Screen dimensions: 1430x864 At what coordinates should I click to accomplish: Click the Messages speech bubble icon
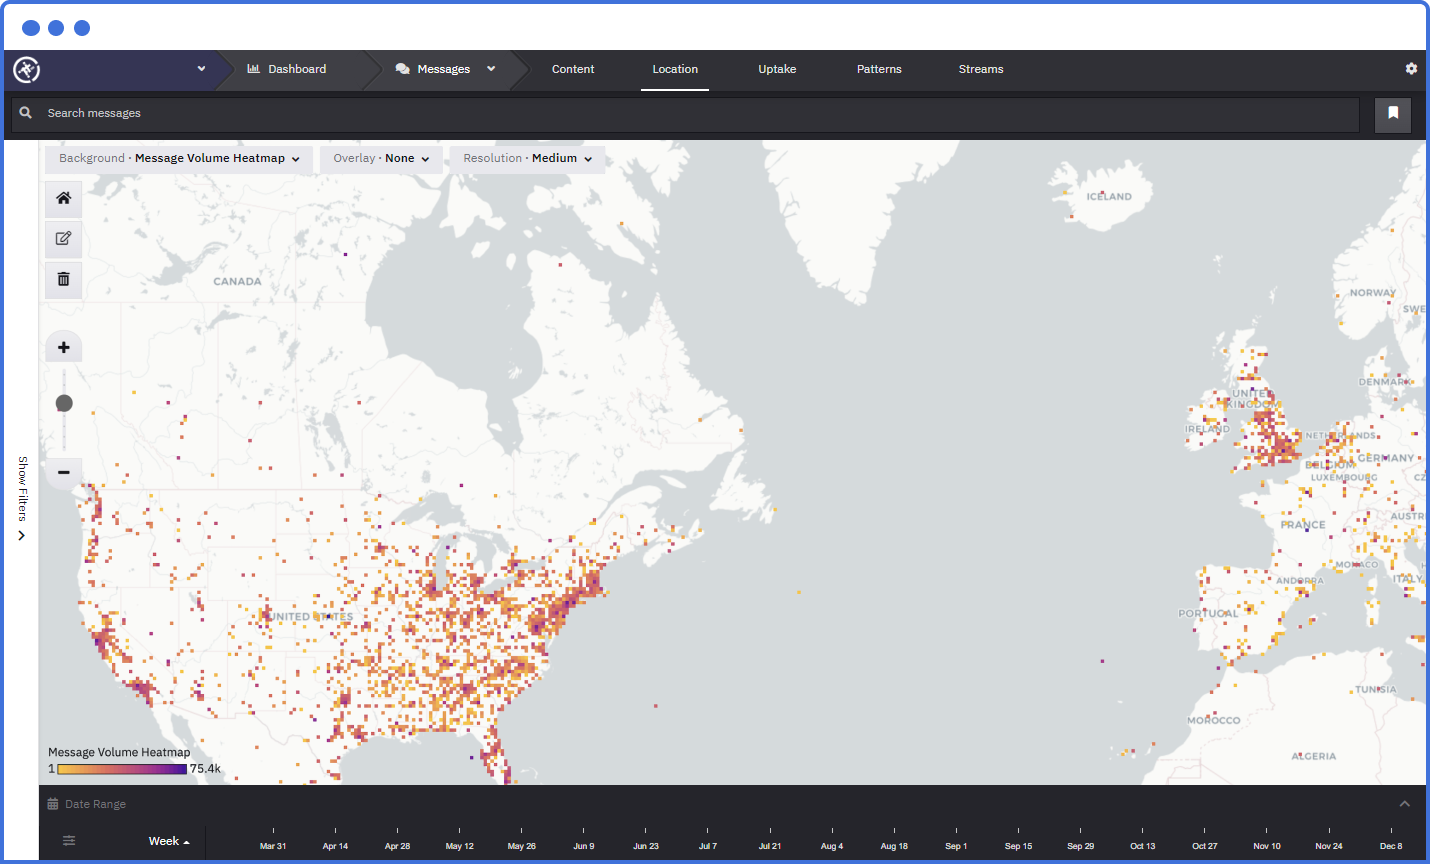(403, 68)
